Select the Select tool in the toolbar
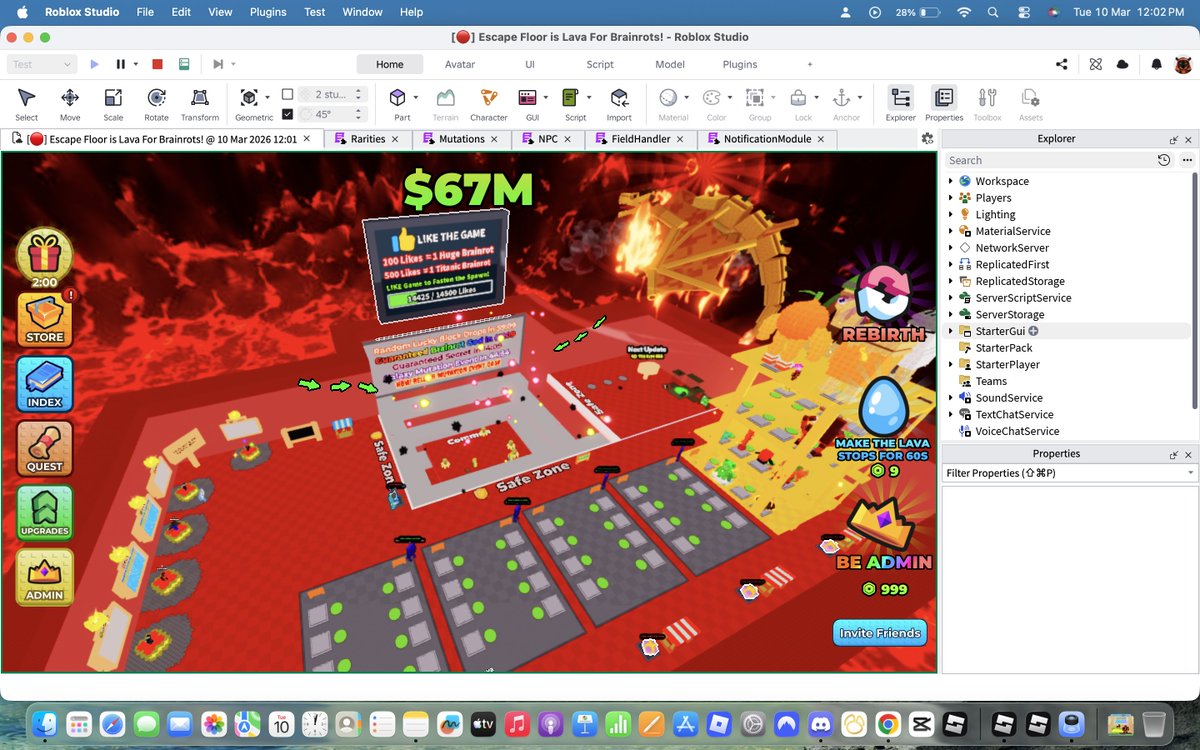Screen dimensions: 1200x750 point(27,103)
